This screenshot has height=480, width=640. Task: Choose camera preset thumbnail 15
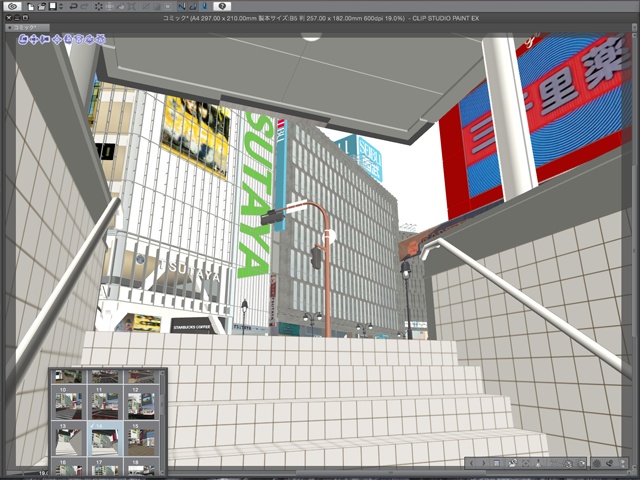coord(141,440)
